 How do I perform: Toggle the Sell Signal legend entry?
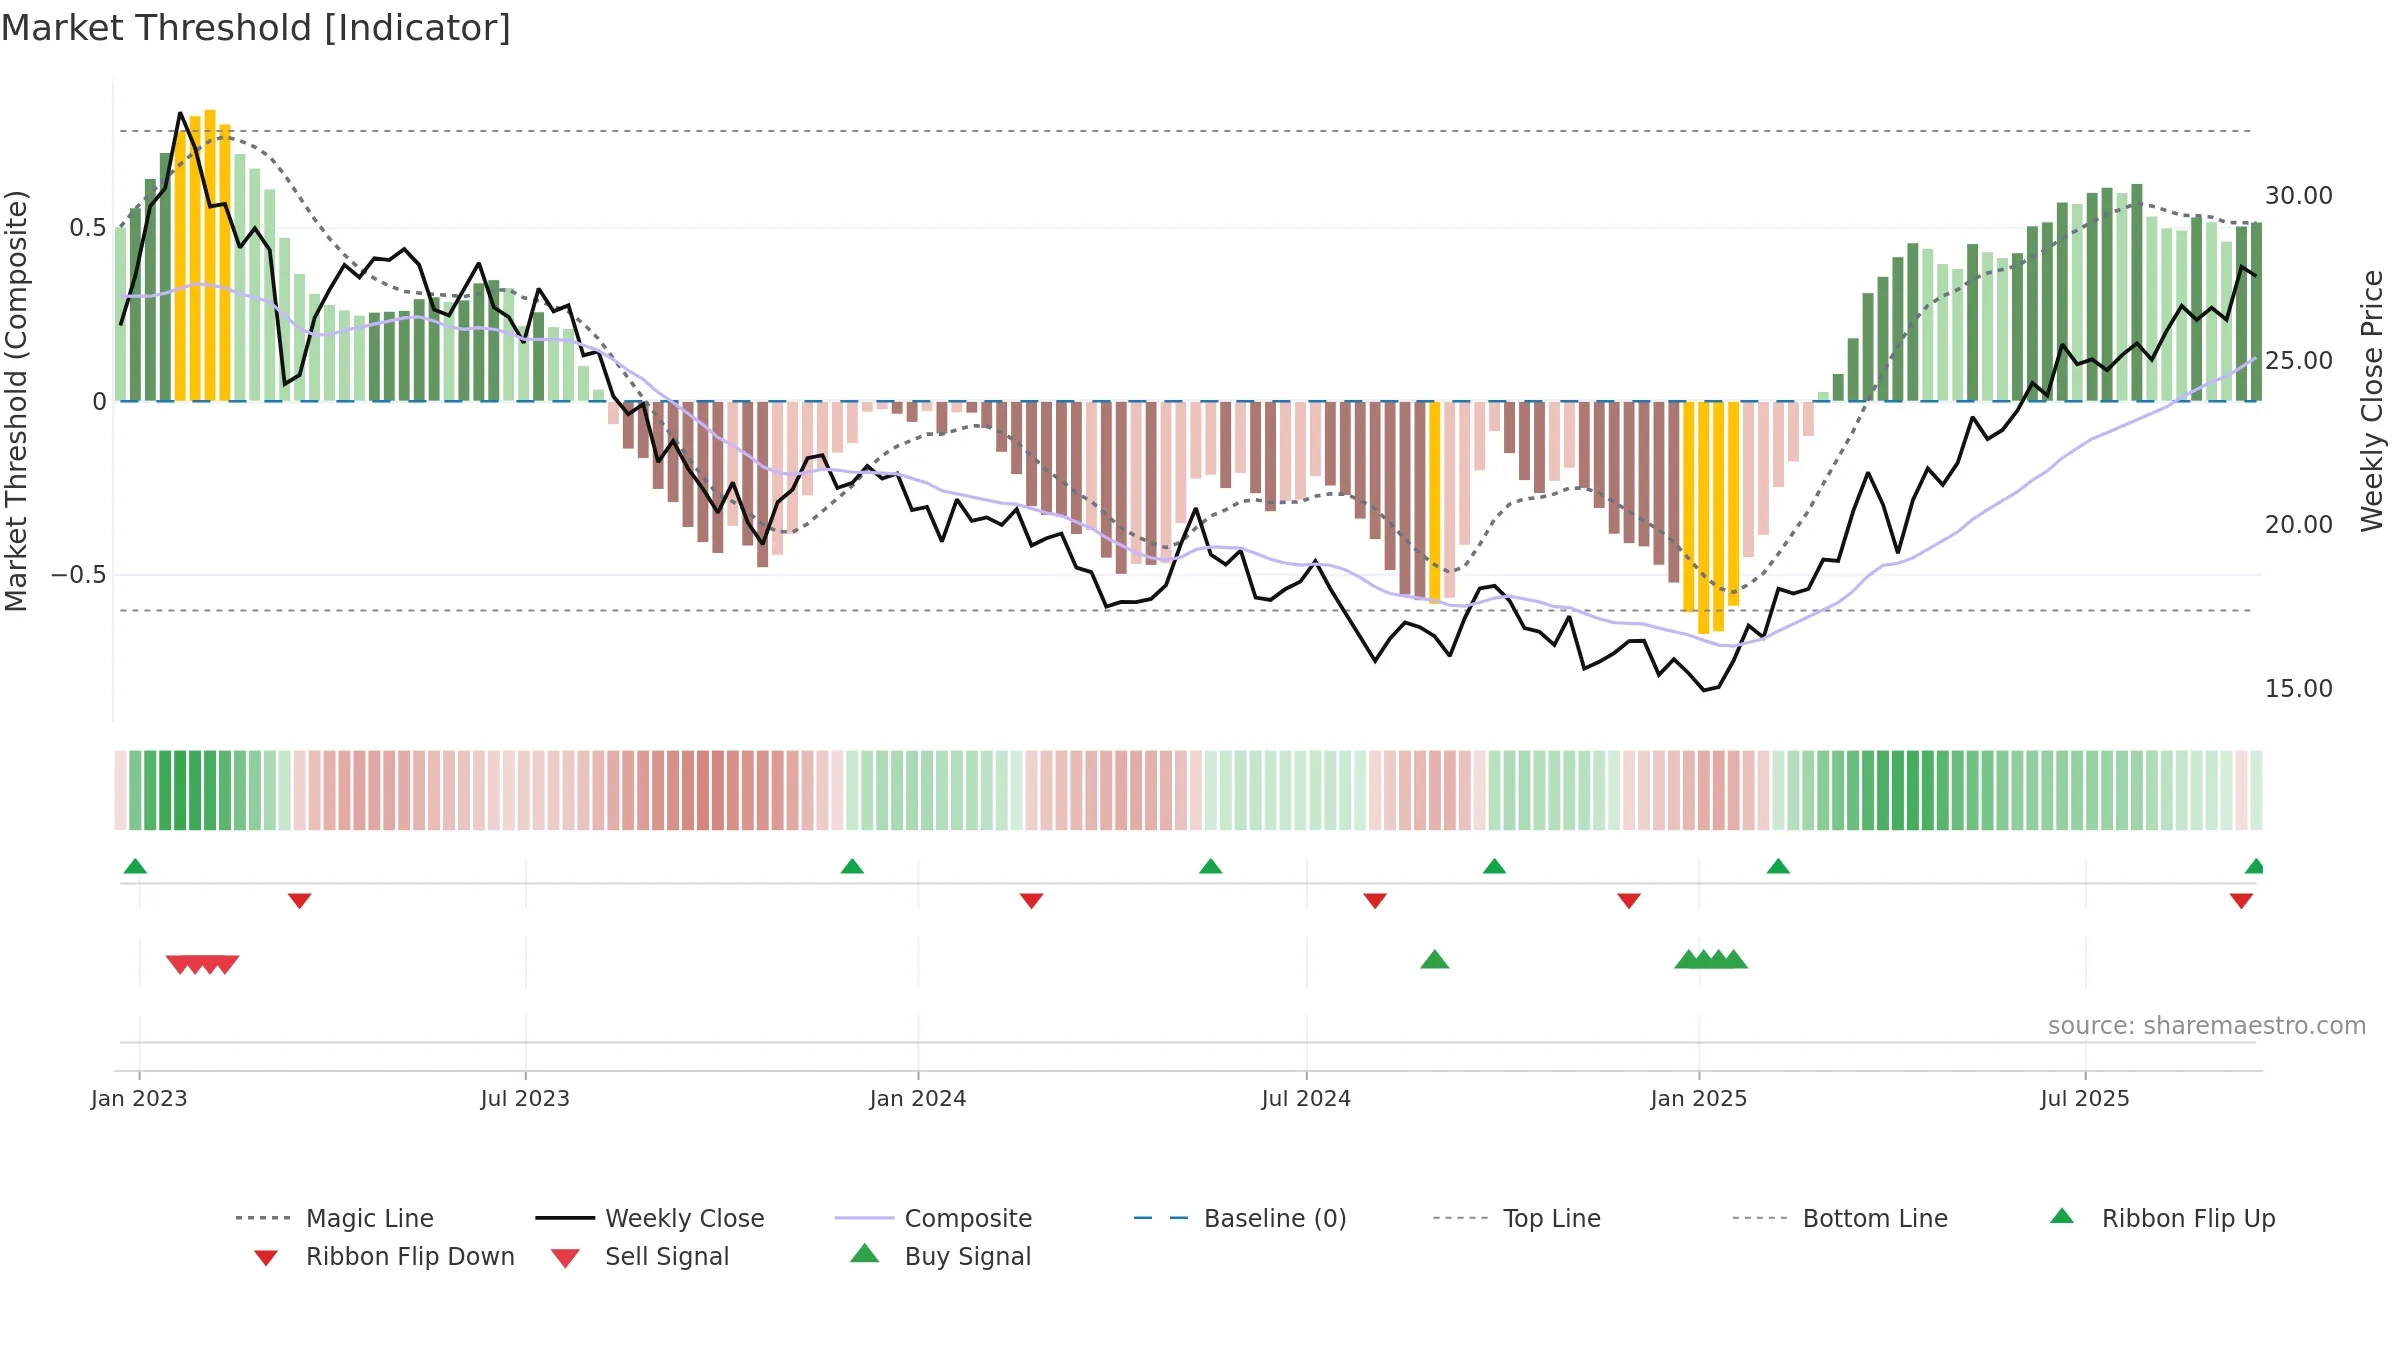click(x=640, y=1256)
